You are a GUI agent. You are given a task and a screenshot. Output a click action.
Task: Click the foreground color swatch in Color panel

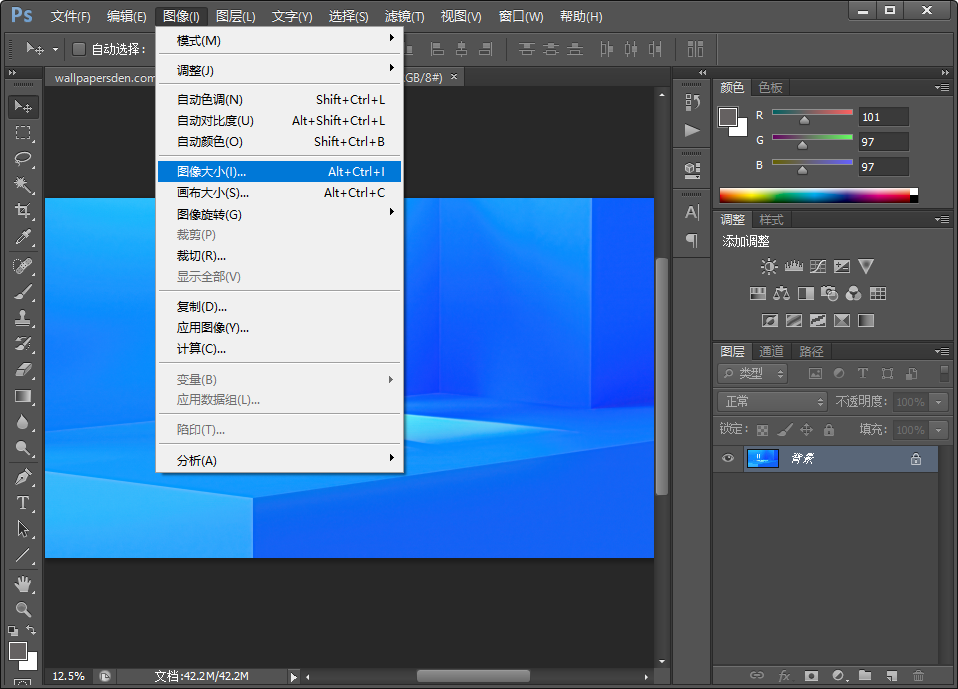tap(728, 117)
